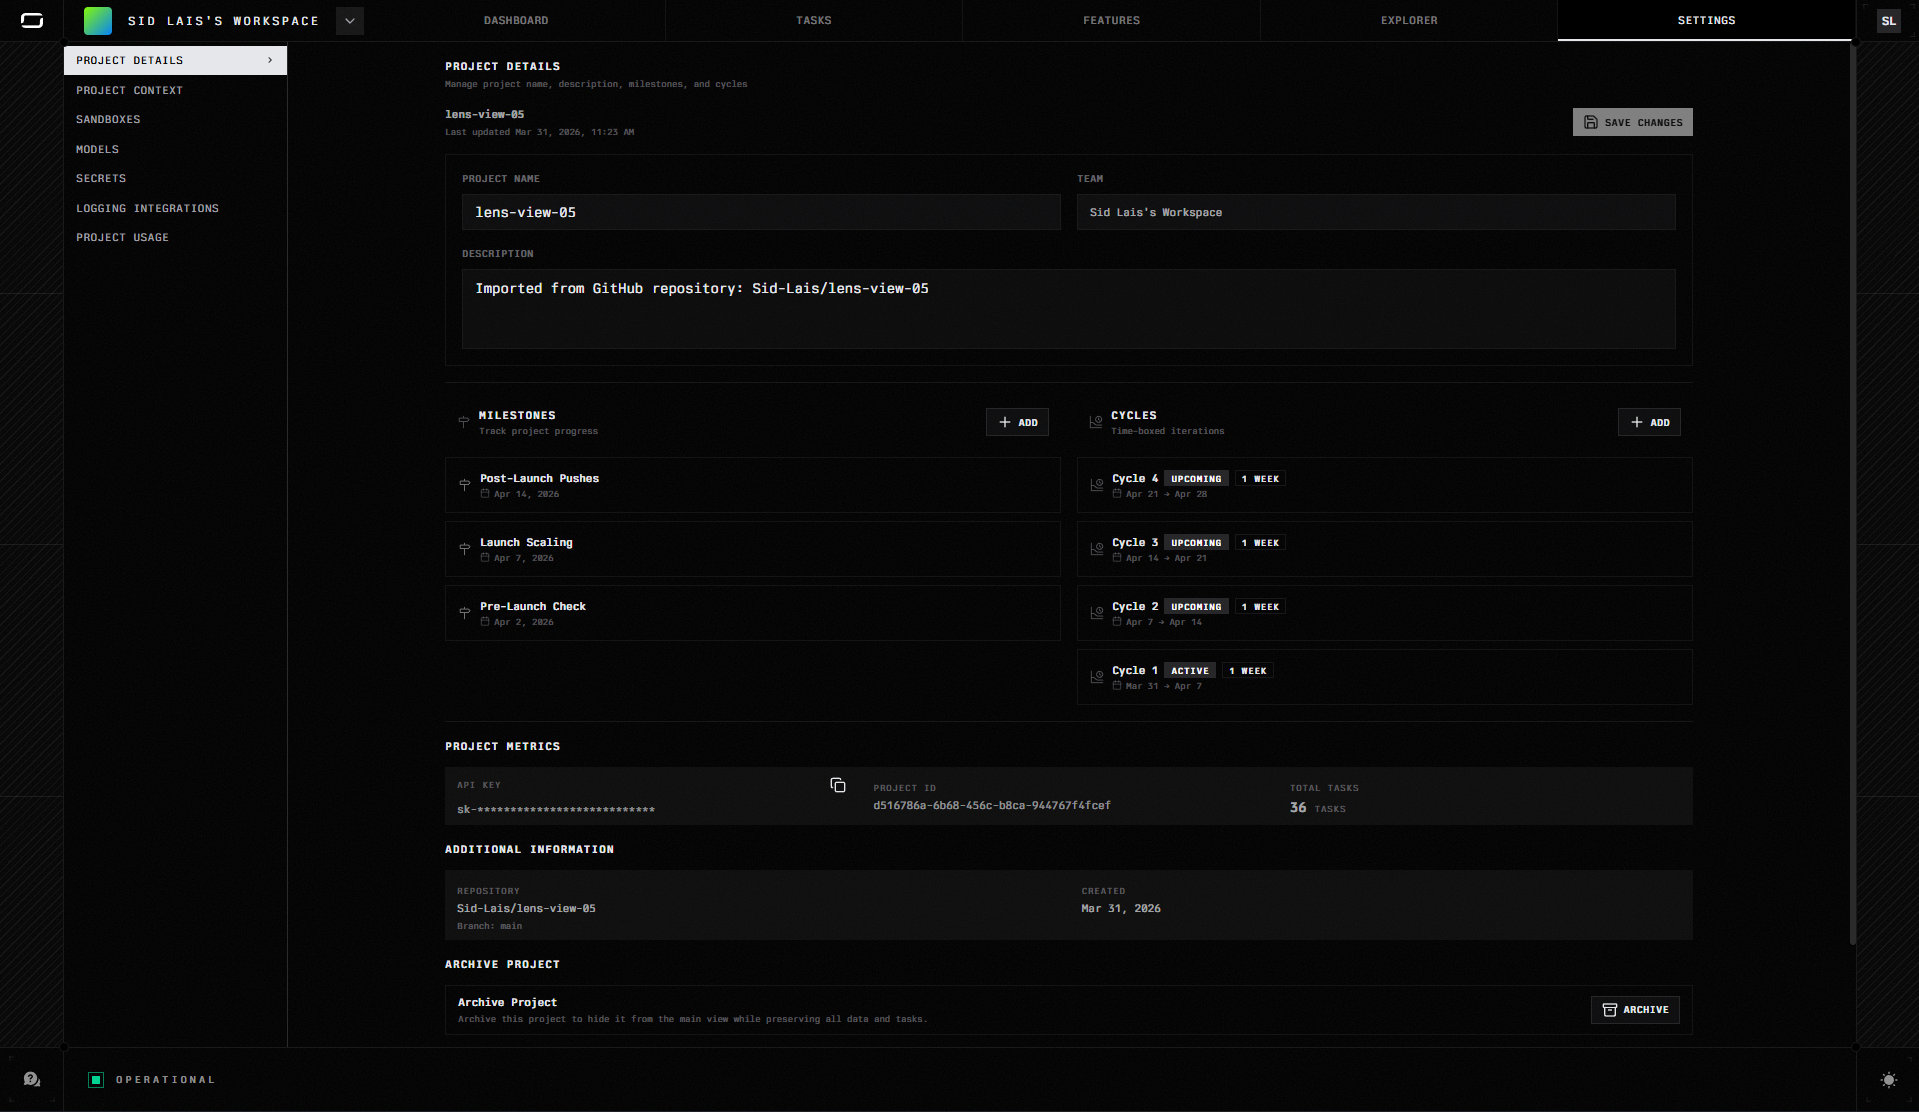Open Sandboxes settings page
1919x1112 pixels.
coord(175,119)
